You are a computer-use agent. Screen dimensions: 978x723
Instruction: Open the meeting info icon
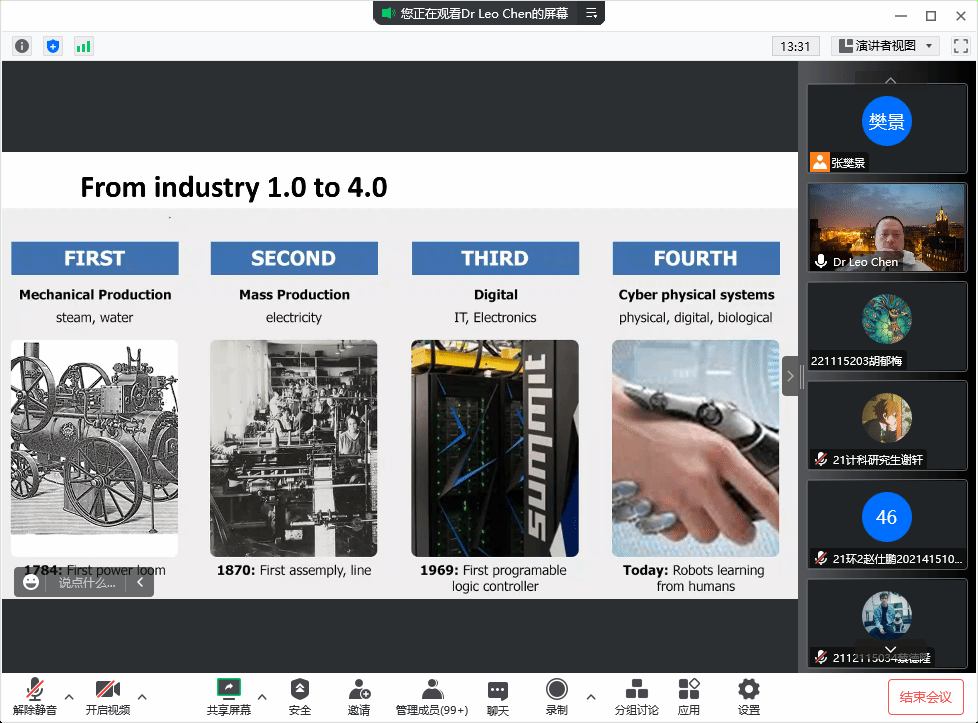[22, 46]
